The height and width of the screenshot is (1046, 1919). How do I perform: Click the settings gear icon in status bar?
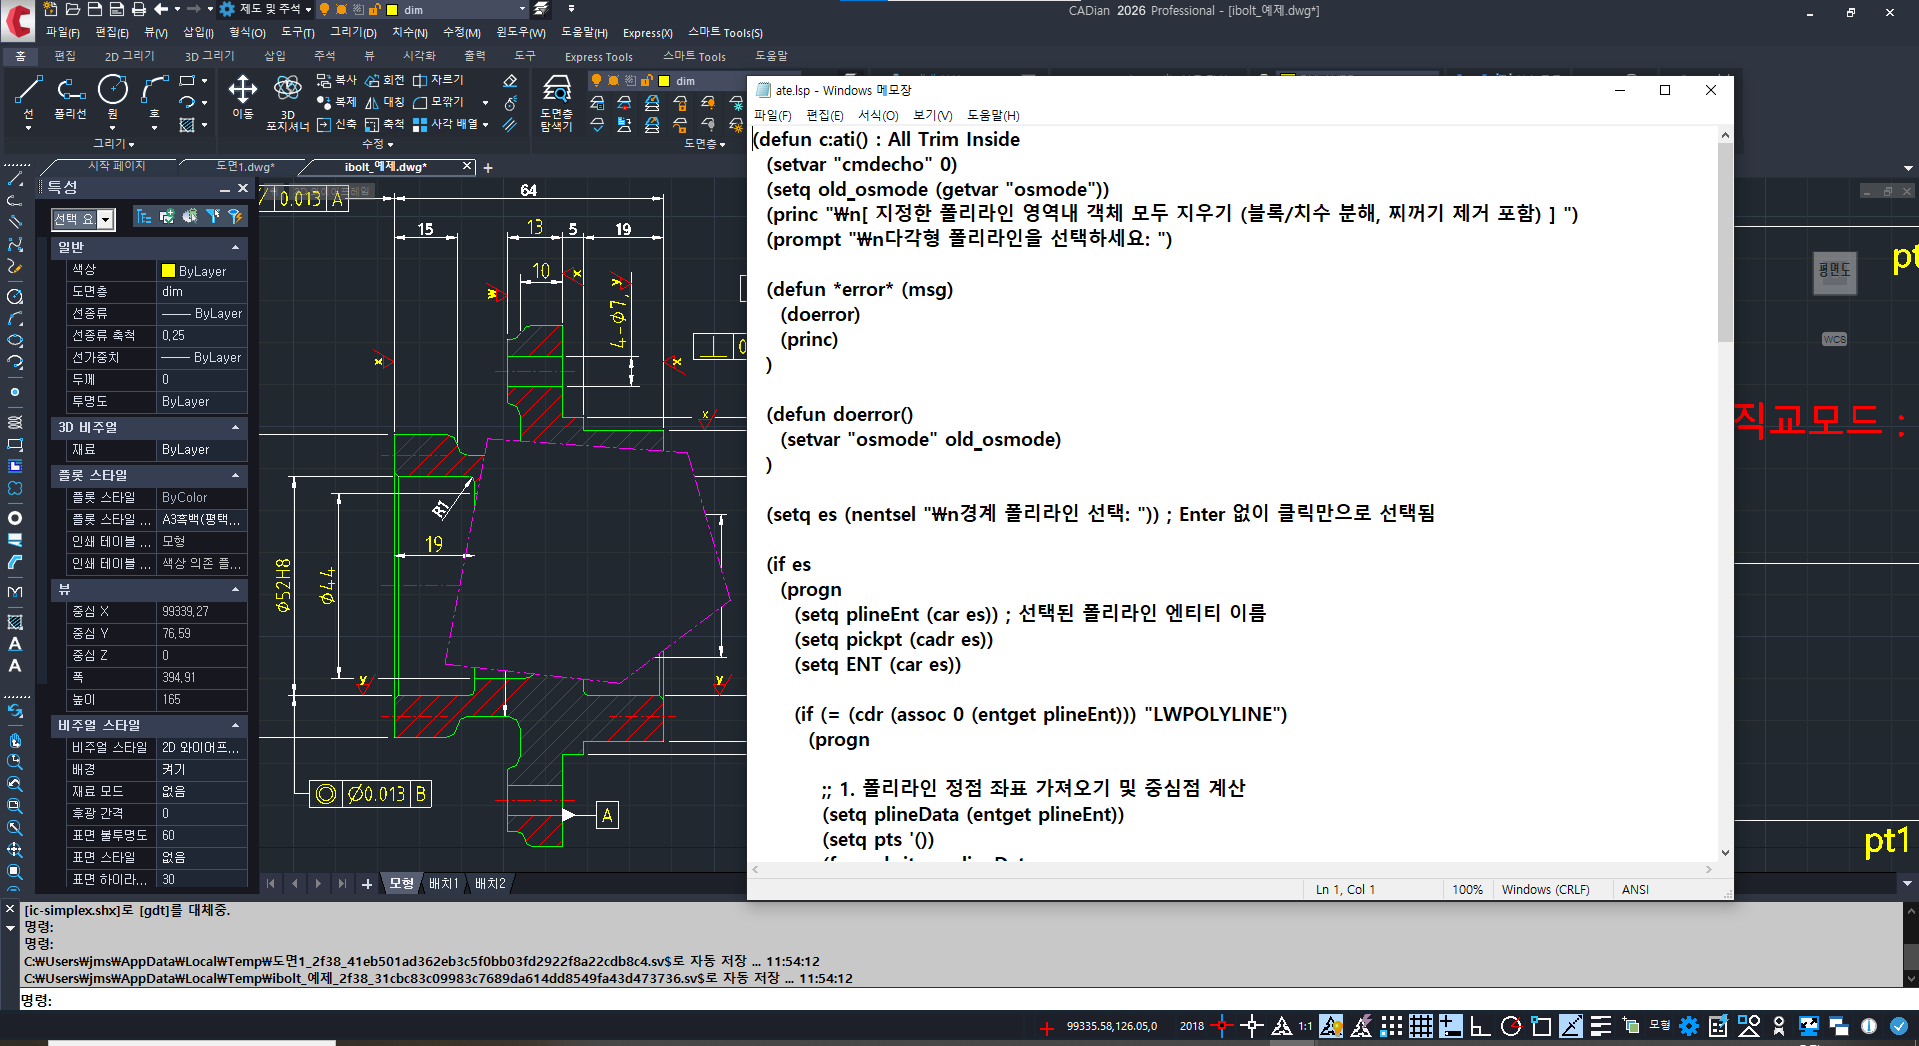click(1689, 1026)
